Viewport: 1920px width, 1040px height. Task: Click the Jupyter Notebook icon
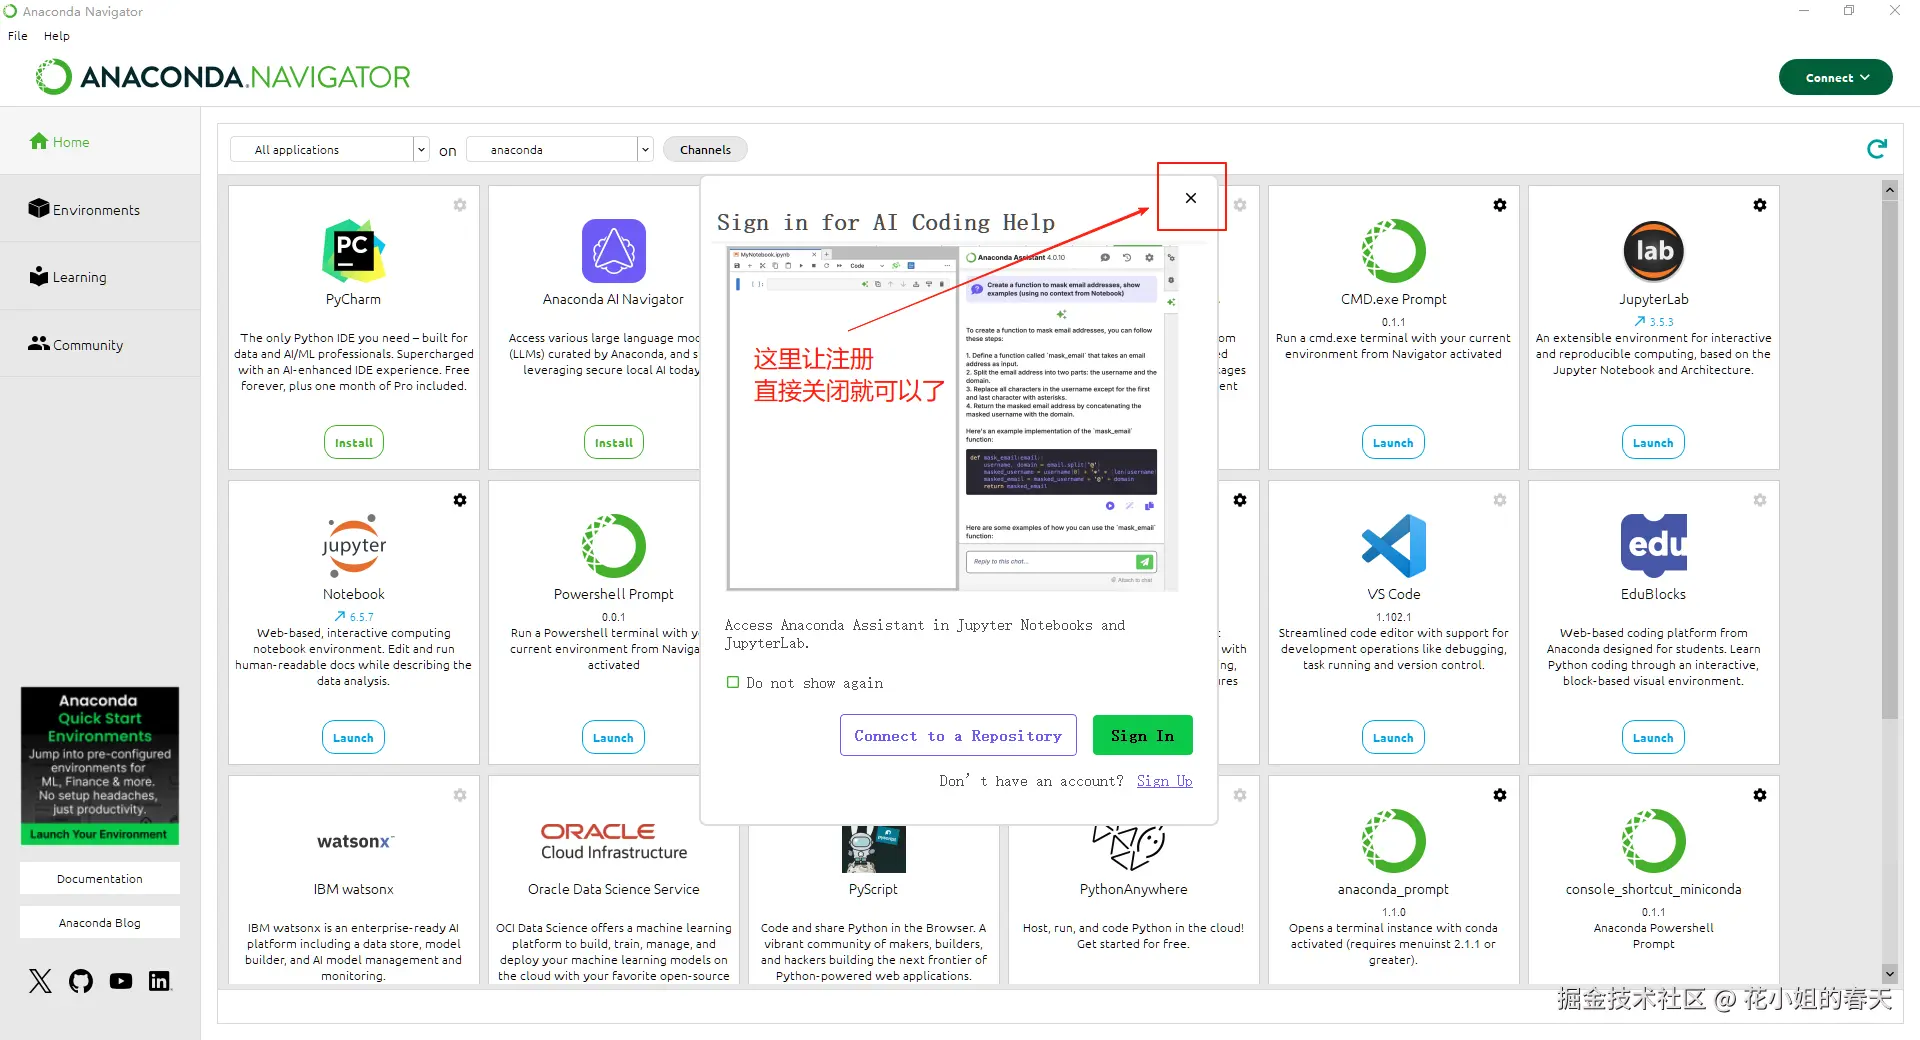[353, 545]
